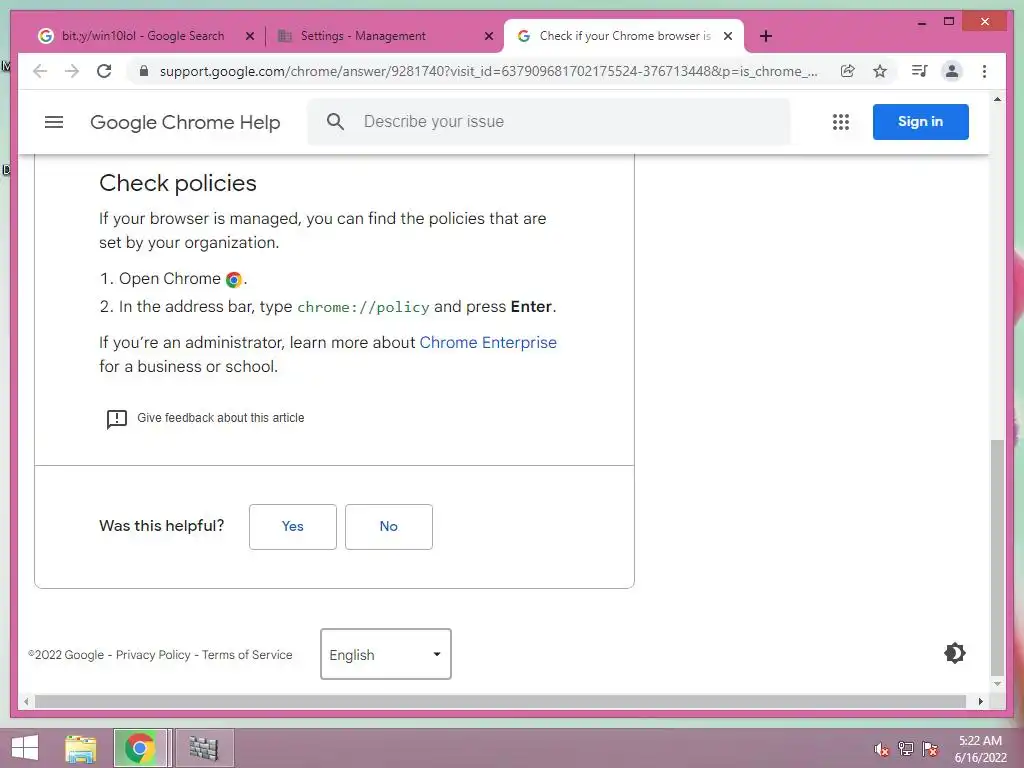Go back to previous page
Image resolution: width=1024 pixels, height=768 pixels.
40,71
